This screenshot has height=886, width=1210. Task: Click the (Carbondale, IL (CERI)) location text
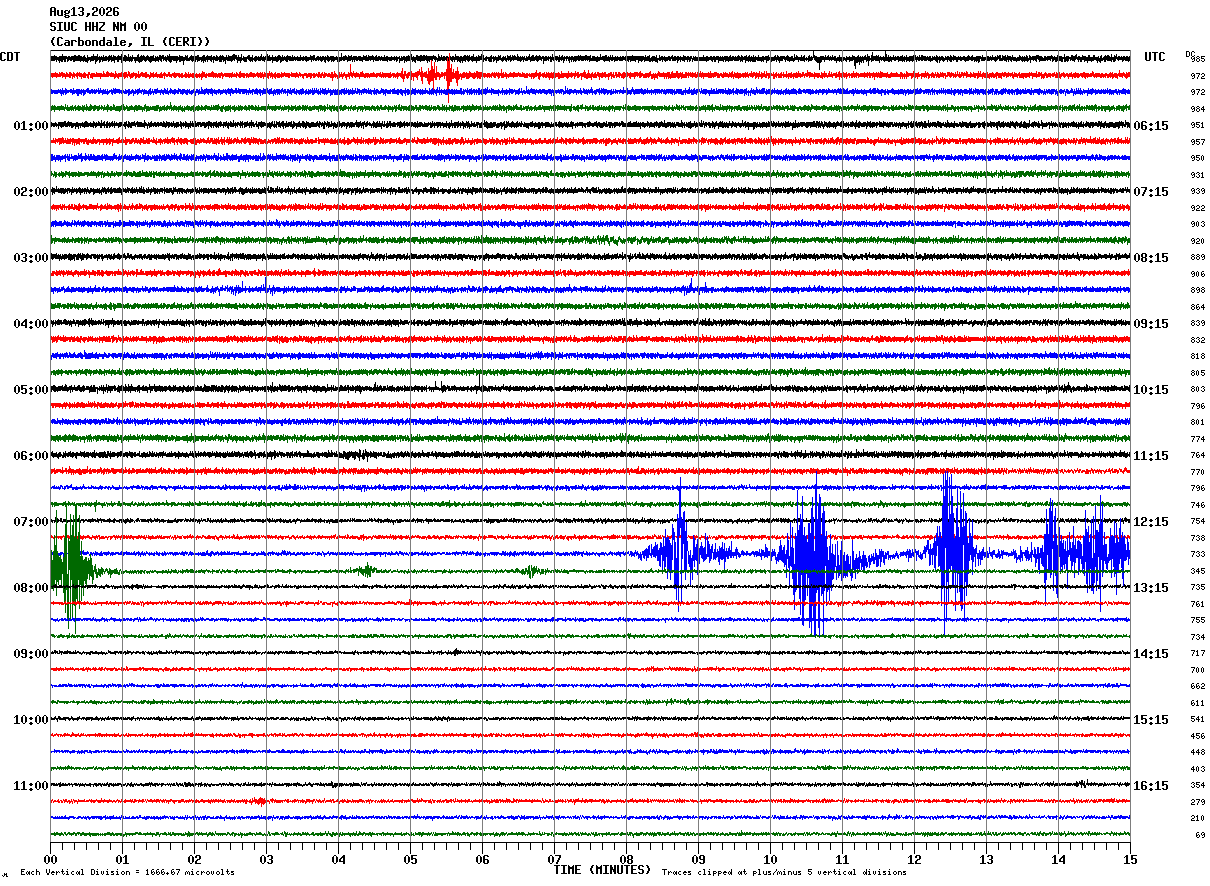click(x=130, y=42)
